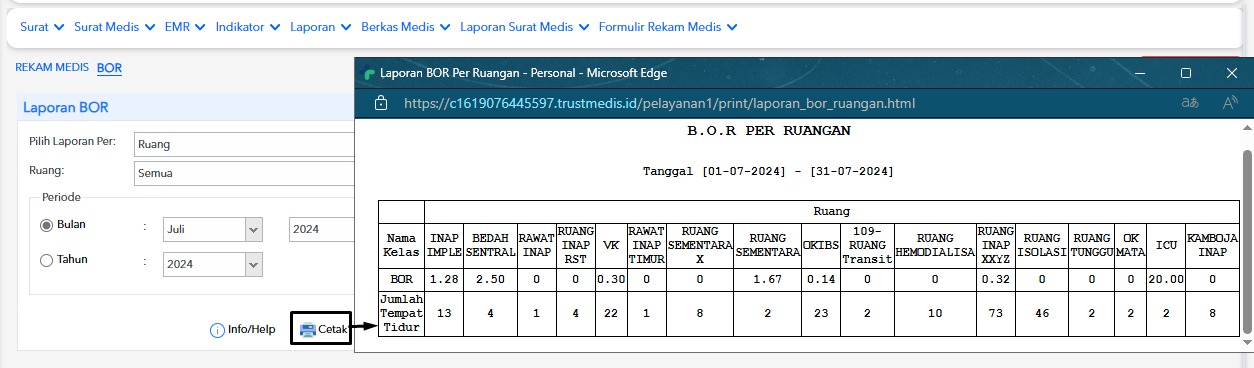Viewport: 1254px width, 368px height.
Task: Click the padlock site info icon
Action: click(x=380, y=103)
